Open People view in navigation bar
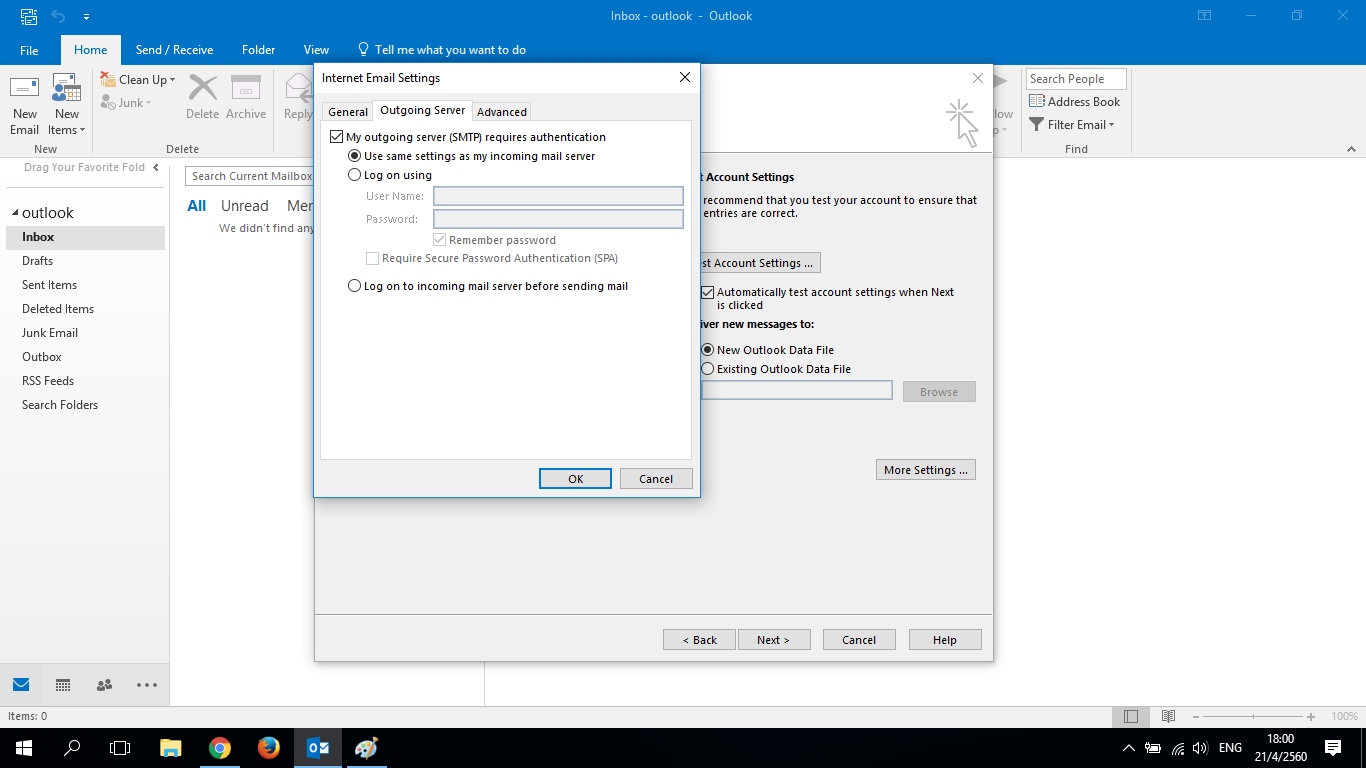1366x768 pixels. point(104,685)
